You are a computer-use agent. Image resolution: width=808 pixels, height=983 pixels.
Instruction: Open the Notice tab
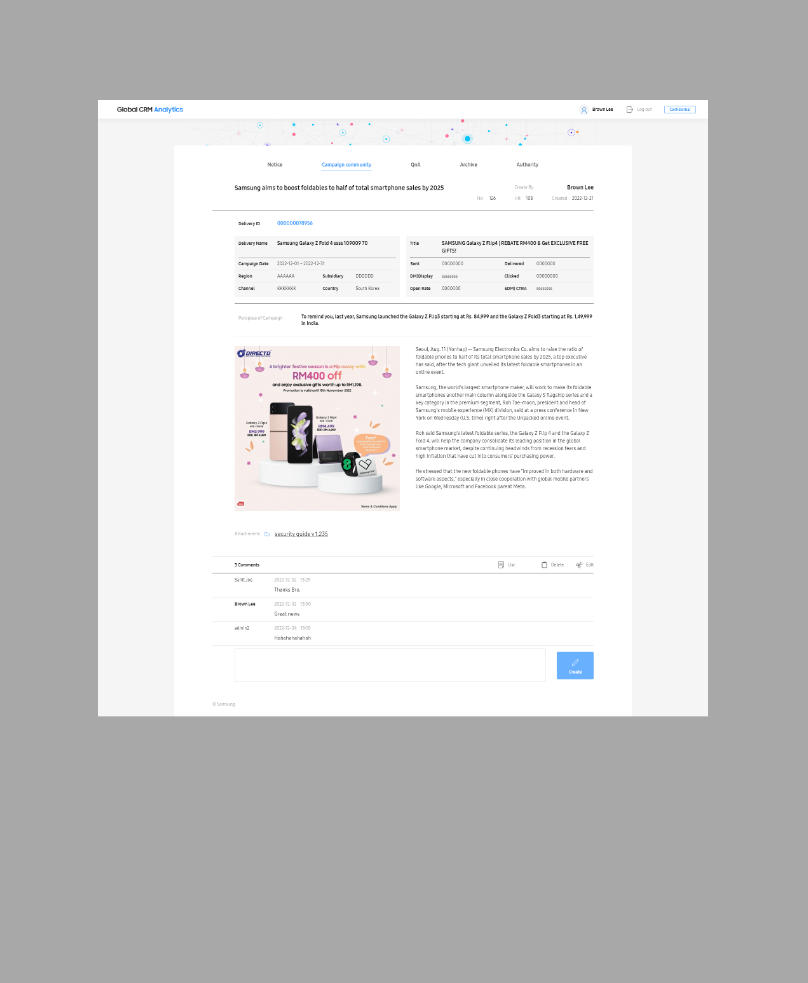[x=275, y=165]
